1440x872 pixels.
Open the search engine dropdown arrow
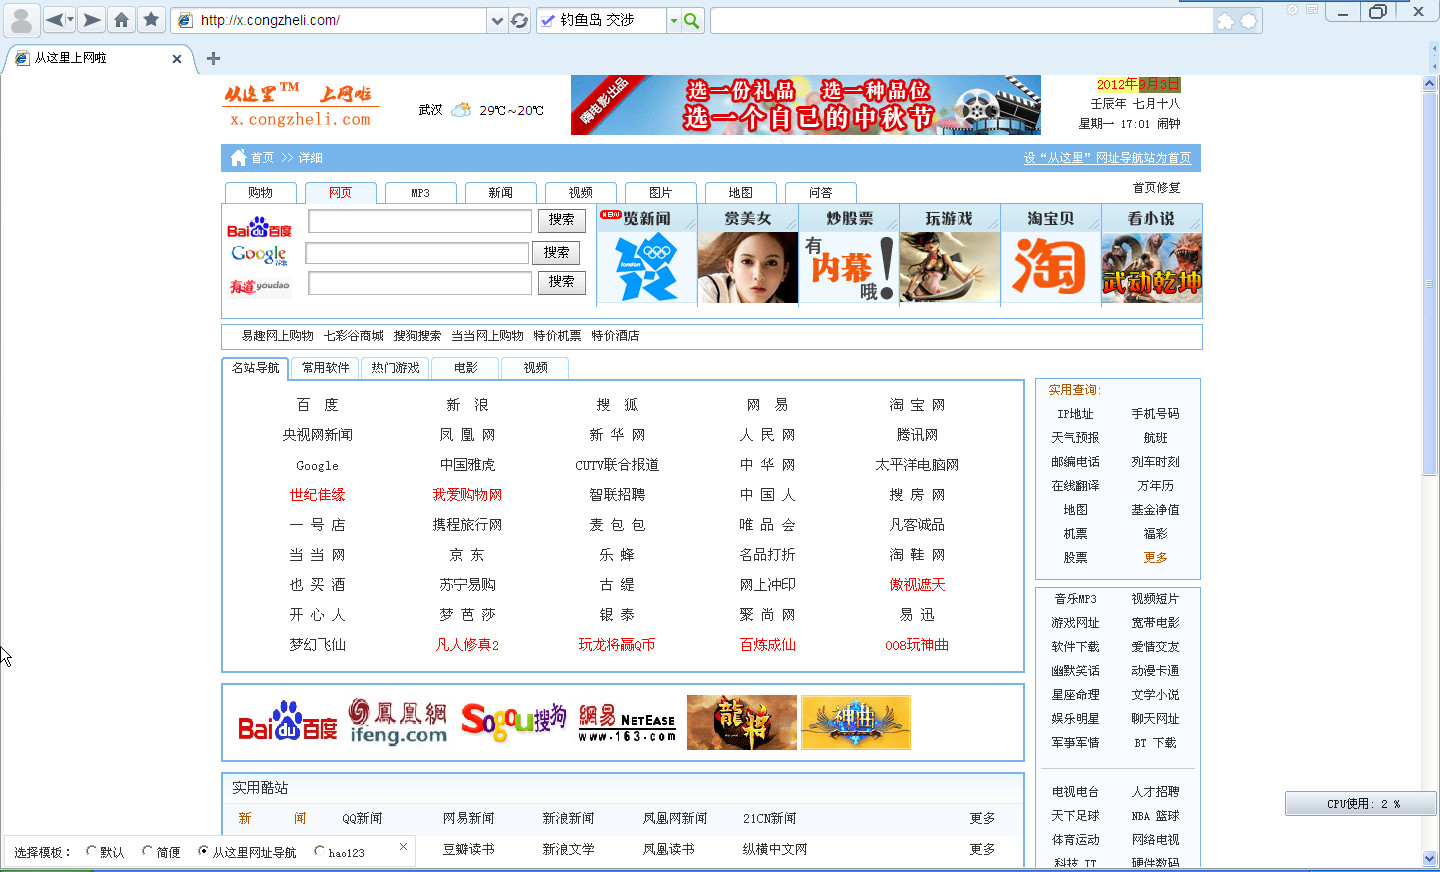(674, 20)
